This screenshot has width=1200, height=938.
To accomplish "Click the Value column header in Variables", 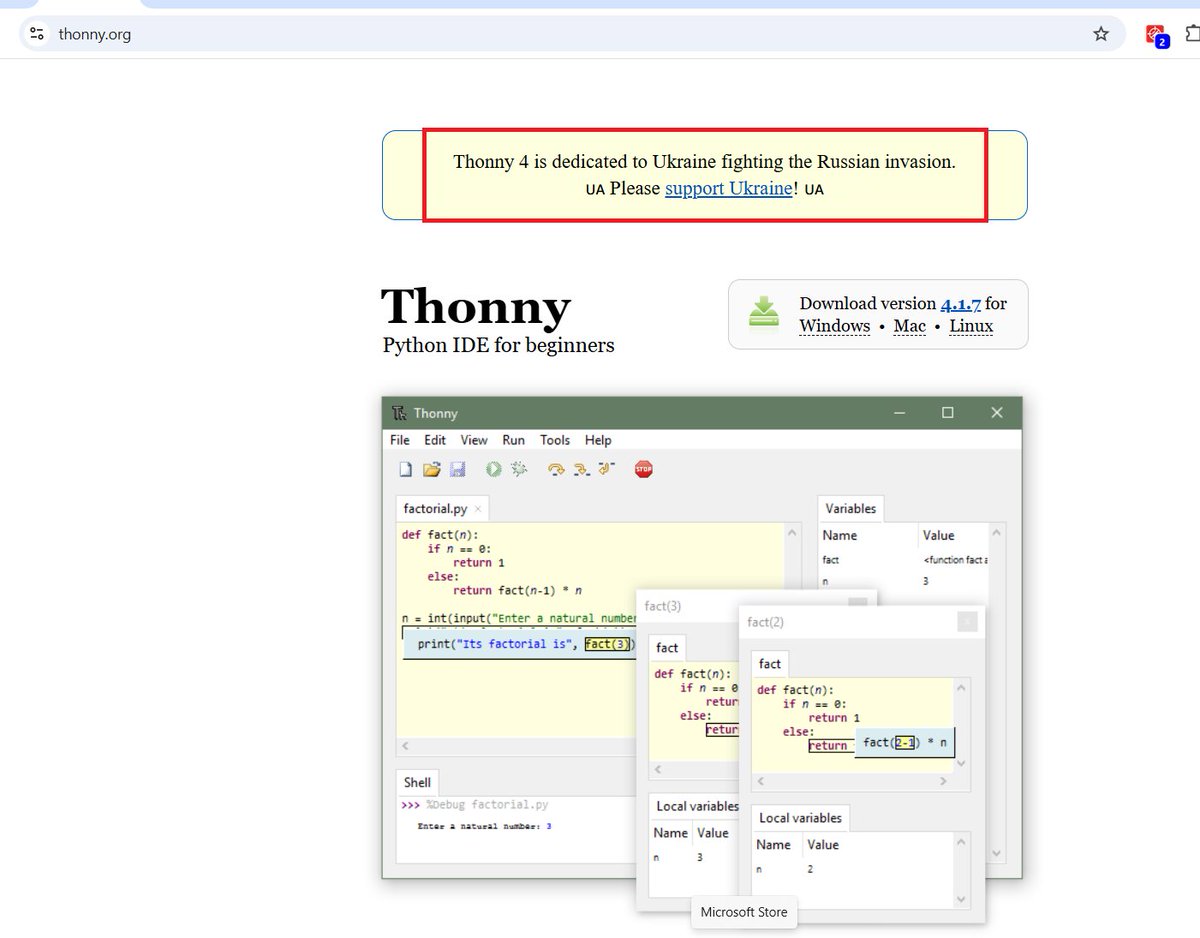I will [939, 536].
